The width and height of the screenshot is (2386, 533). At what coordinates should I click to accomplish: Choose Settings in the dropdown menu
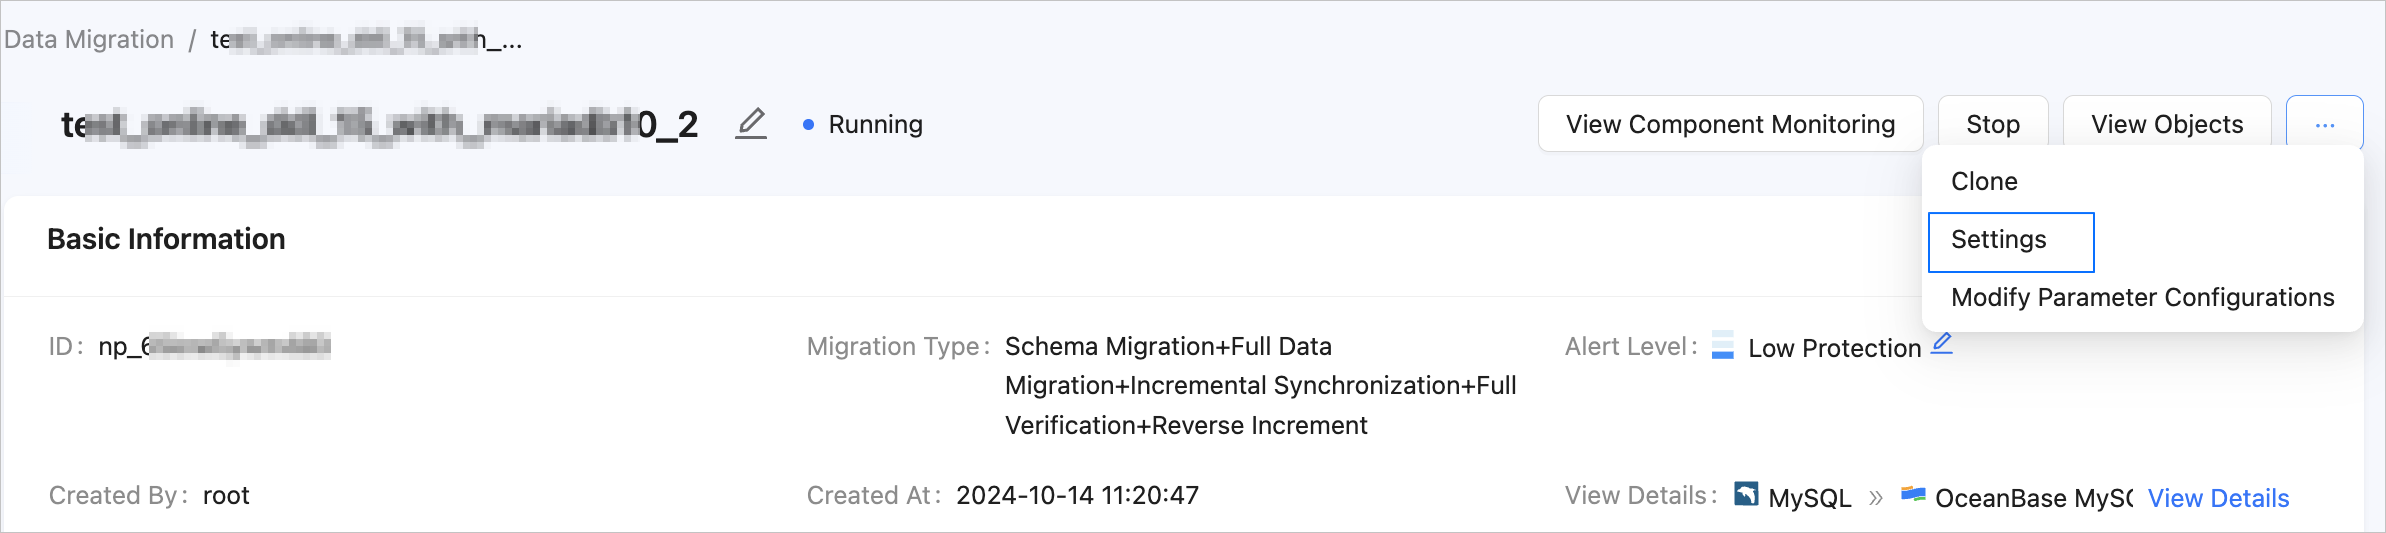point(1998,240)
